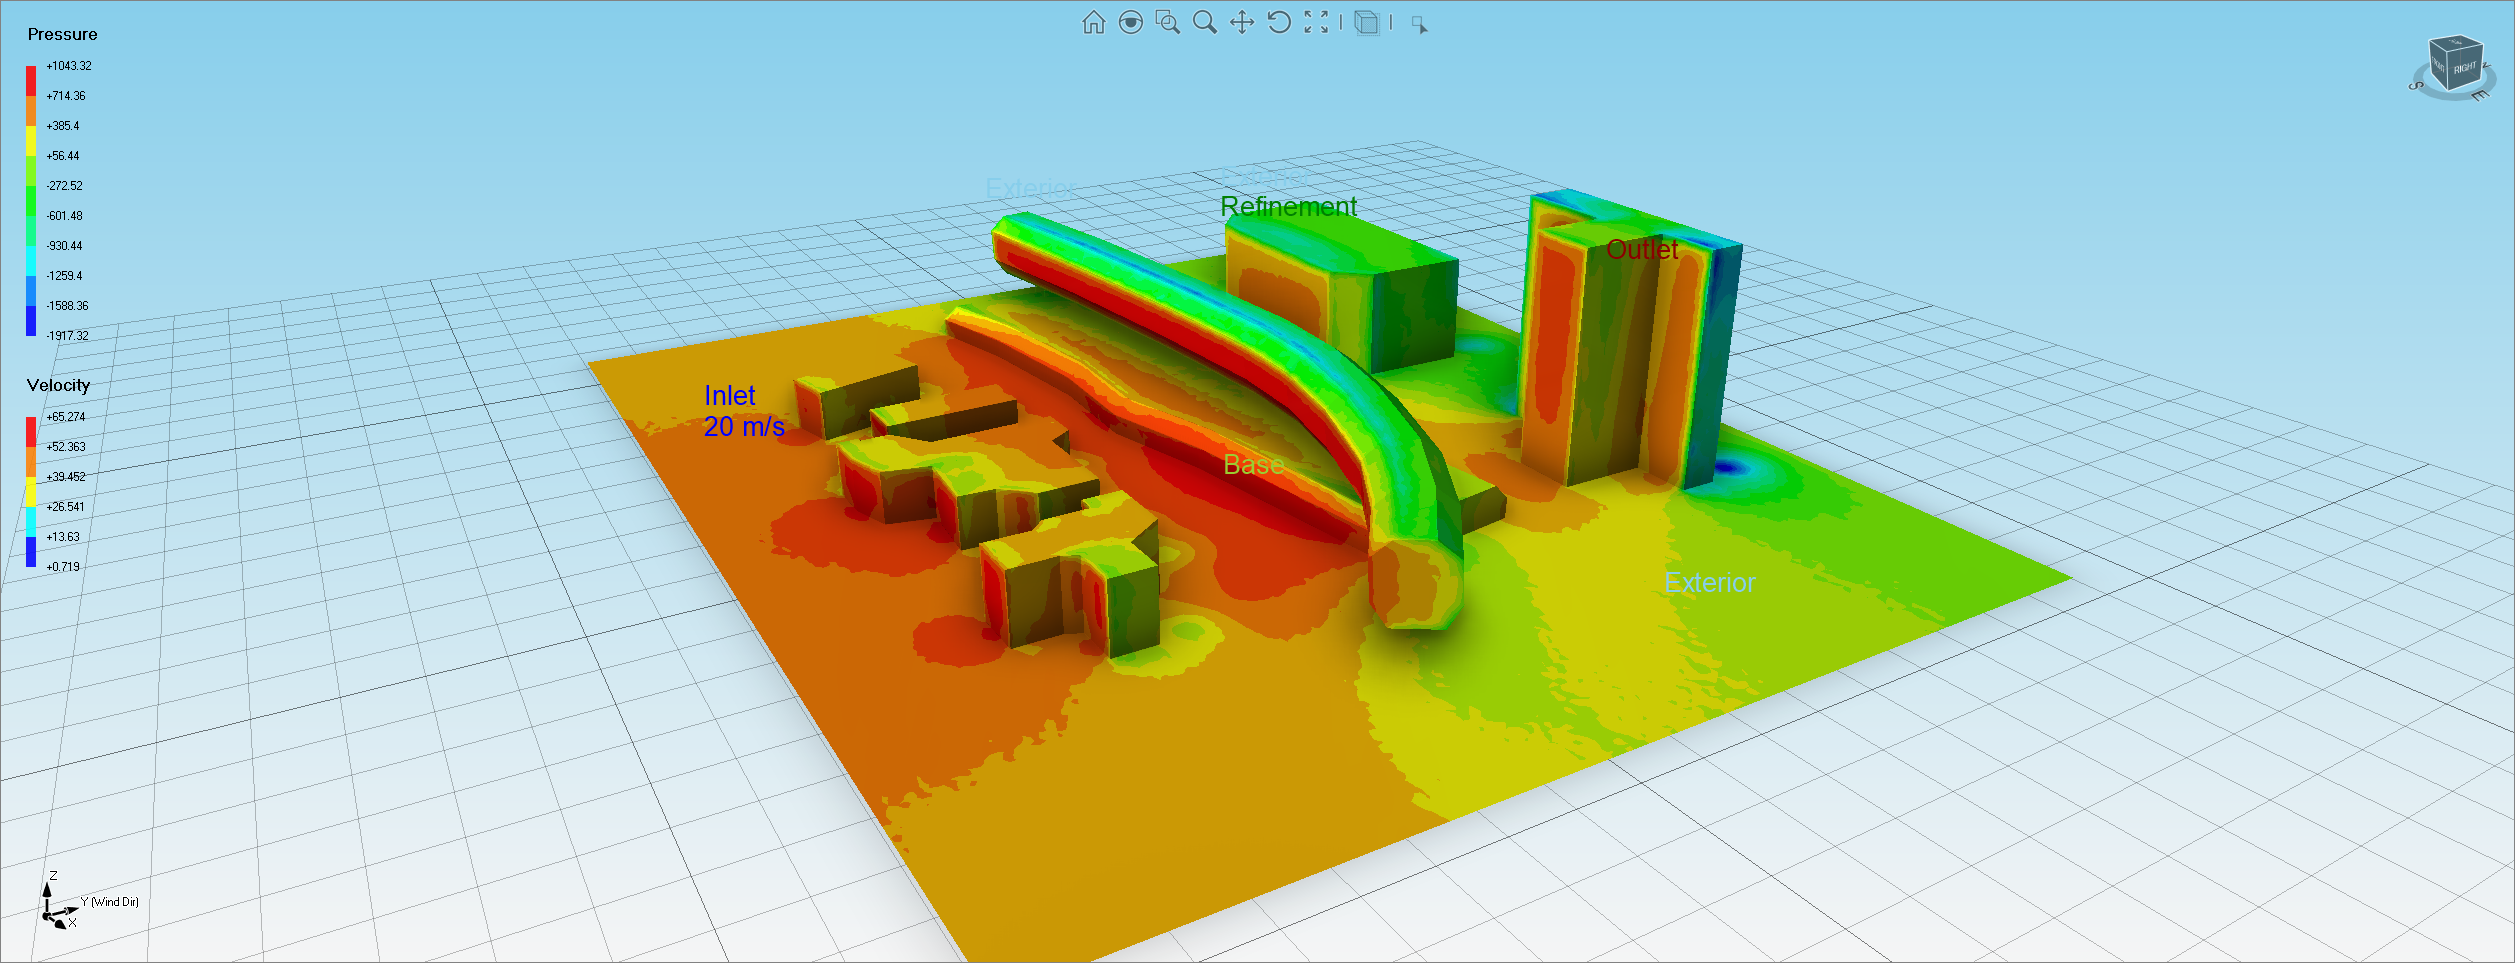Click the E compass direction marker

tap(2480, 97)
